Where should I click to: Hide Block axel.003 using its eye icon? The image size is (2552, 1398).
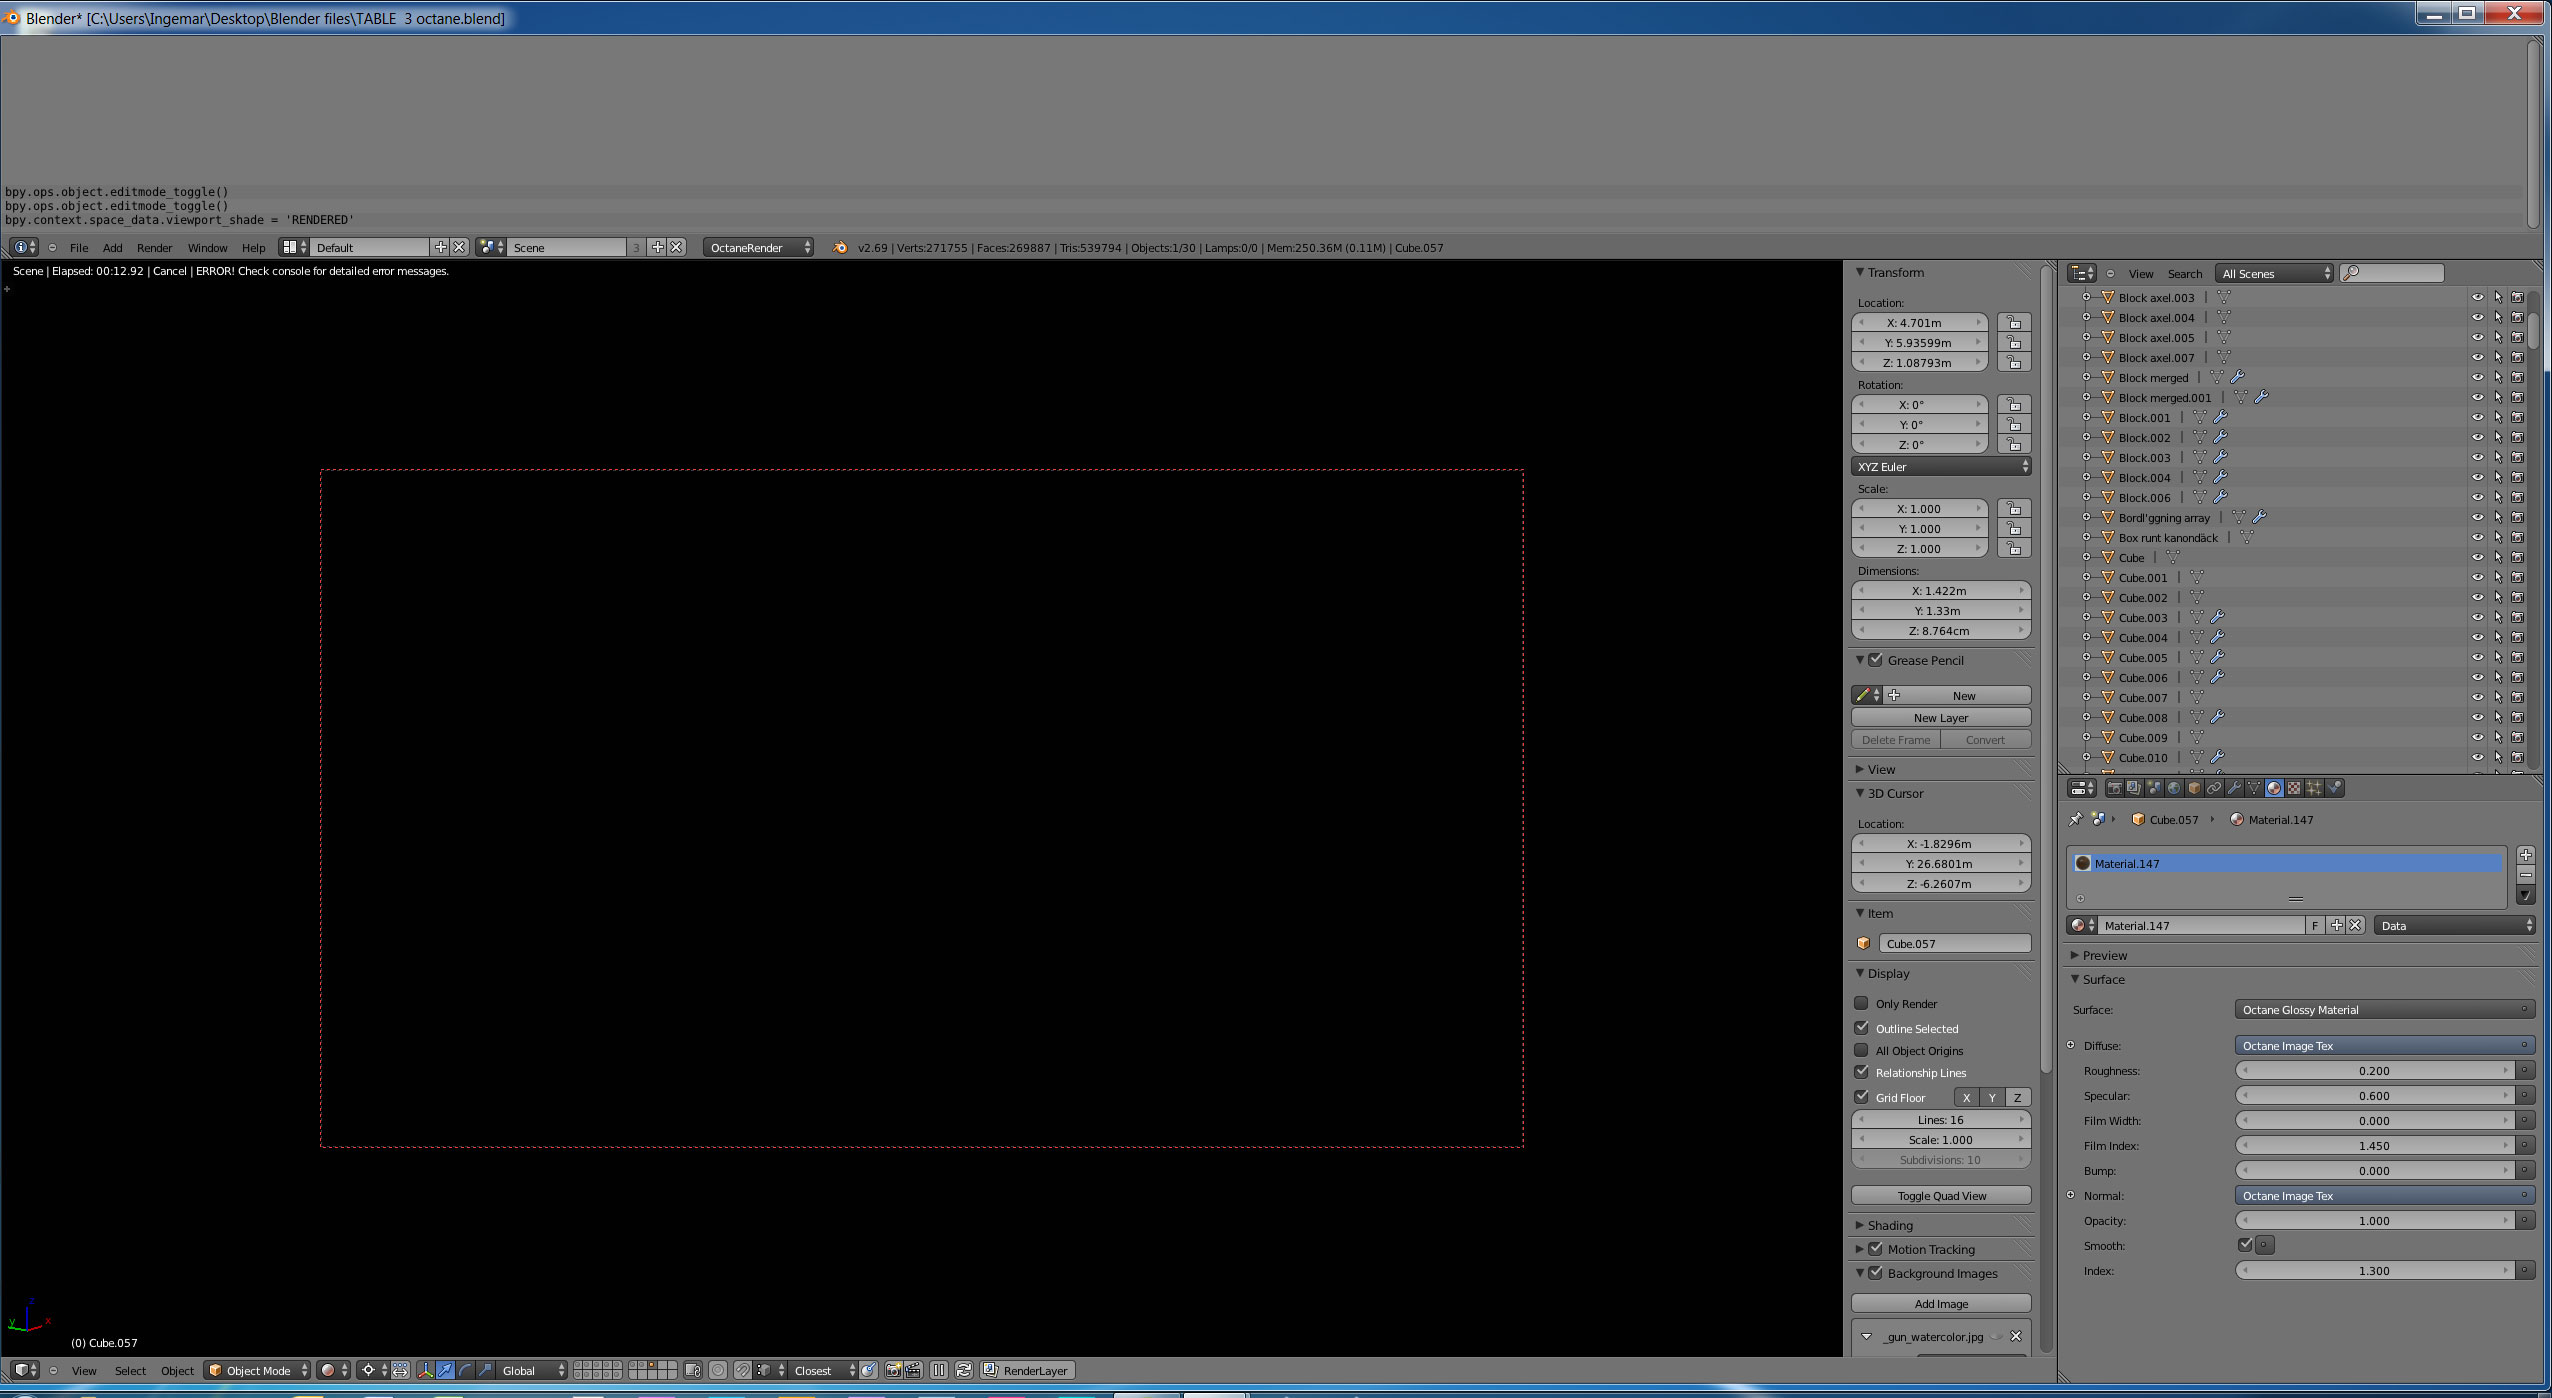click(x=2477, y=298)
